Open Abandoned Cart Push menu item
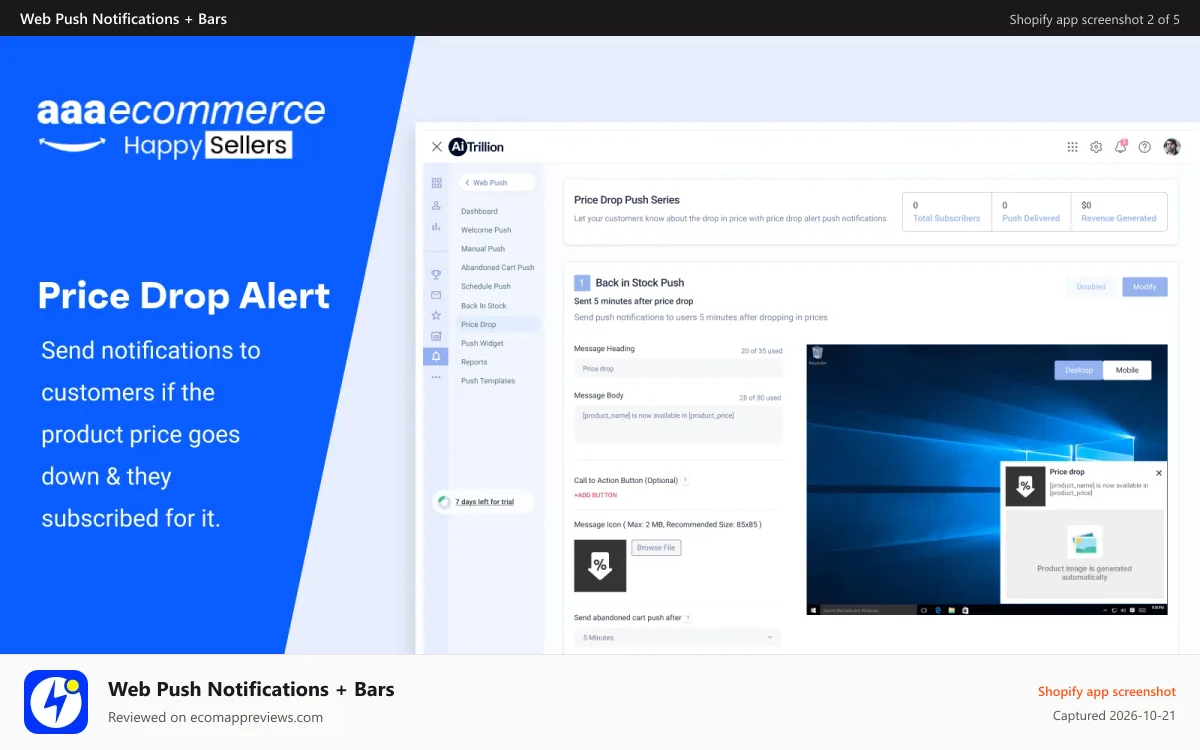This screenshot has height=750, width=1200. coord(498,268)
